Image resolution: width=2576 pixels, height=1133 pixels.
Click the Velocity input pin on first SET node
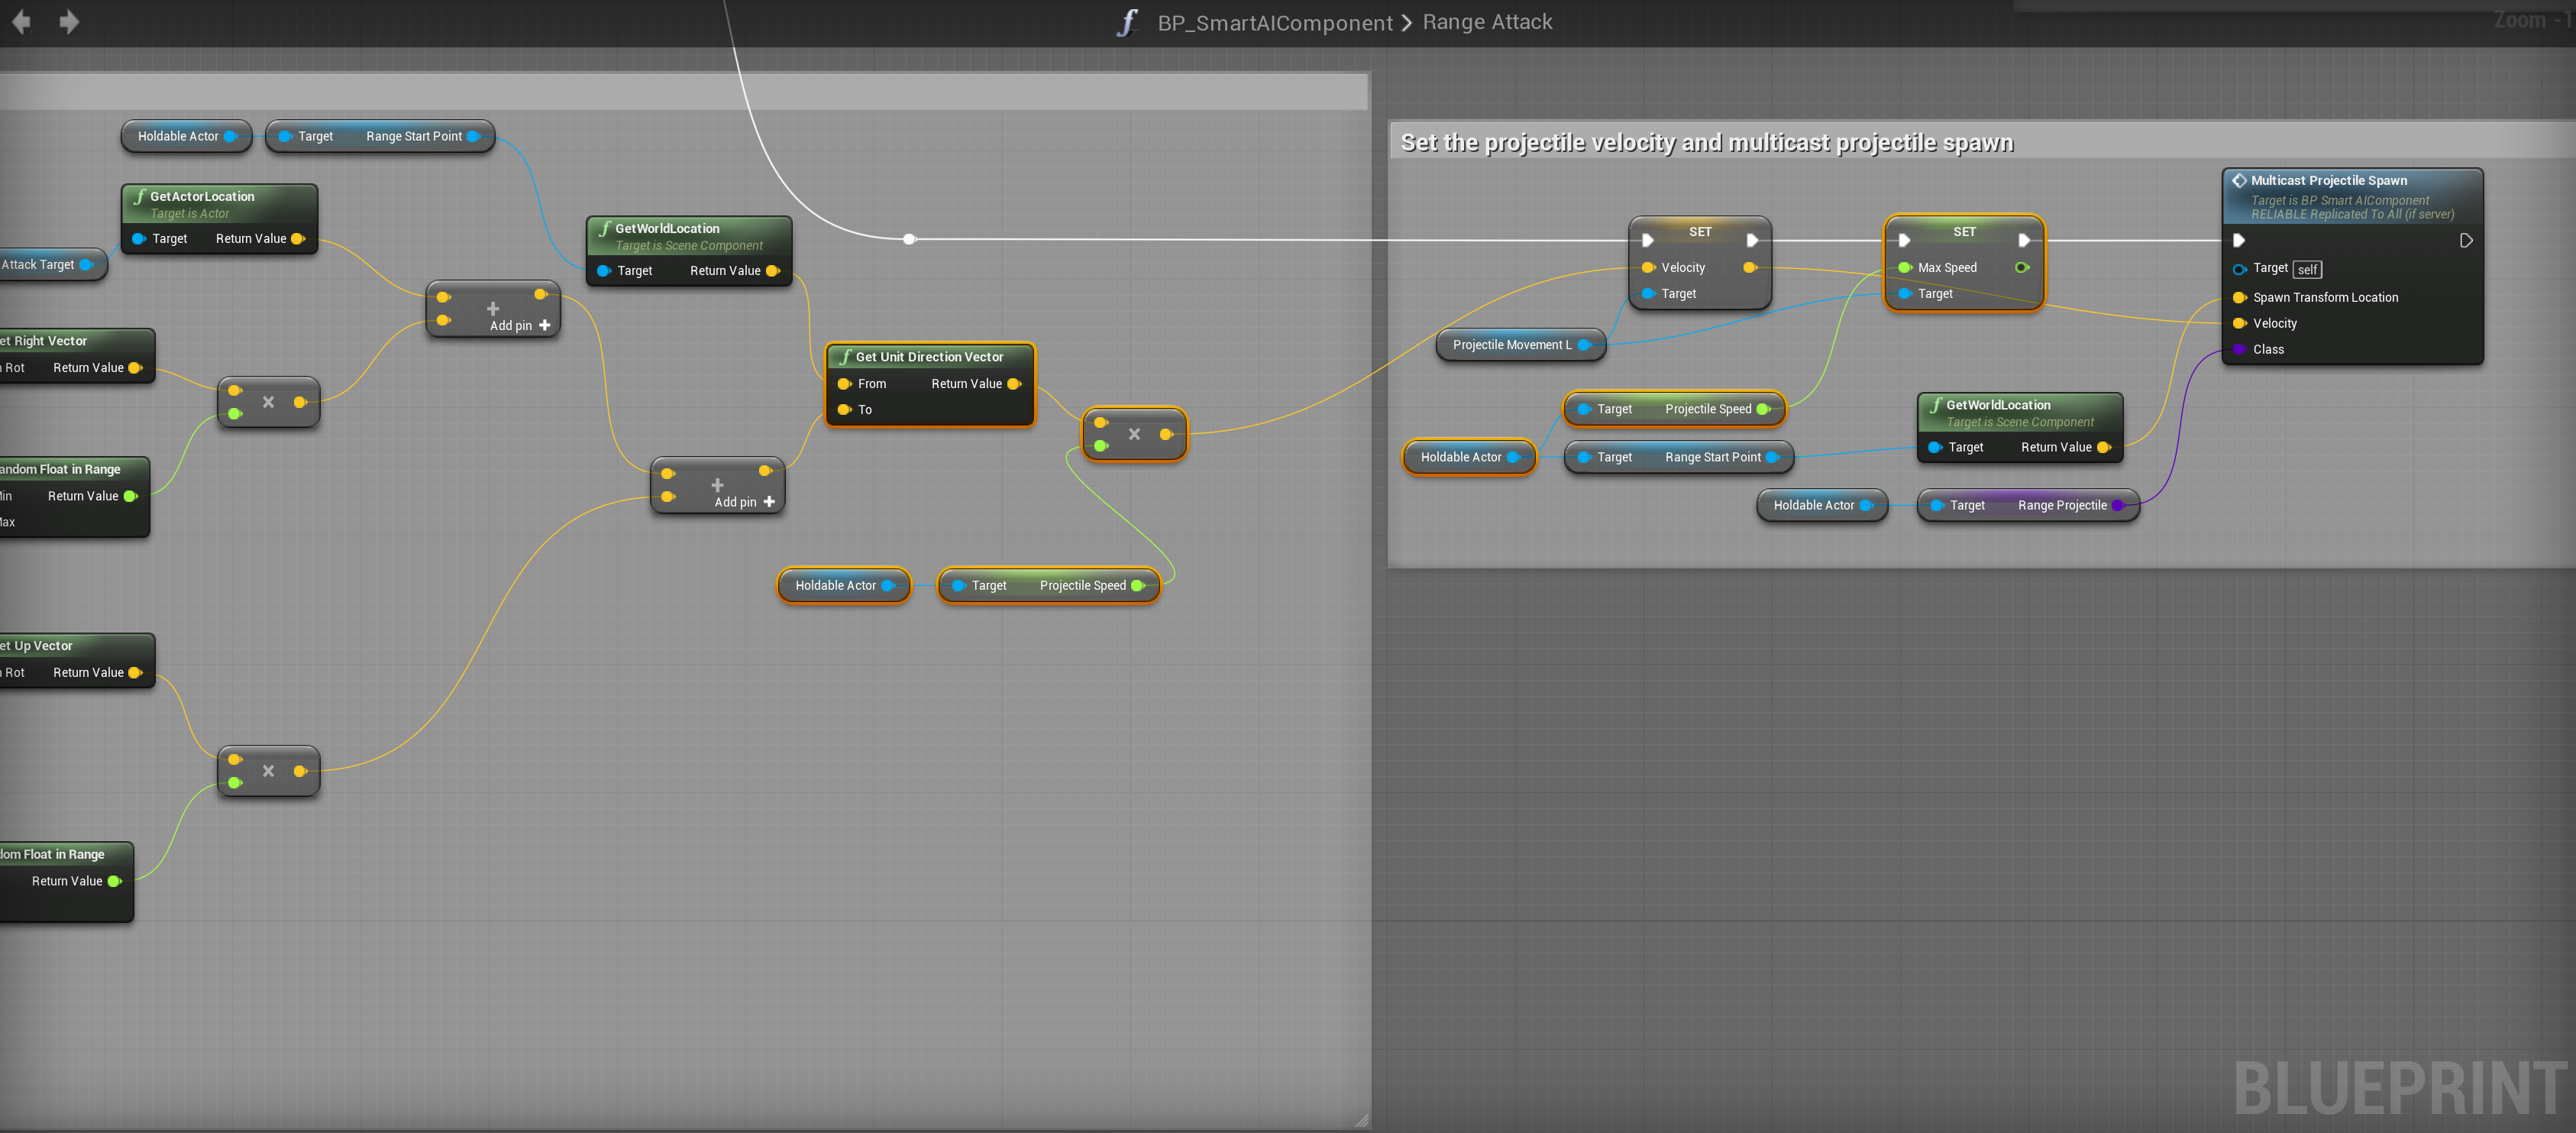1647,267
